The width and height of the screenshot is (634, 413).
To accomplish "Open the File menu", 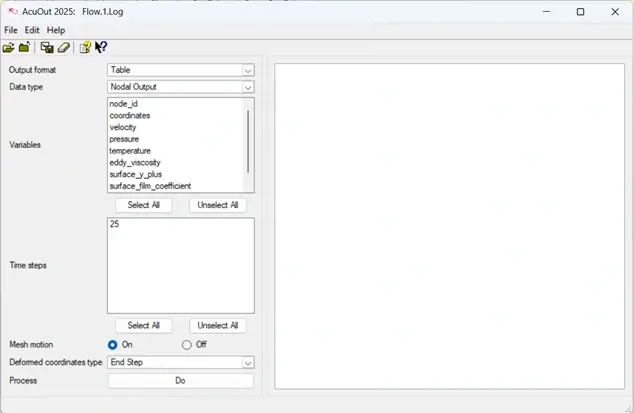I will (11, 30).
